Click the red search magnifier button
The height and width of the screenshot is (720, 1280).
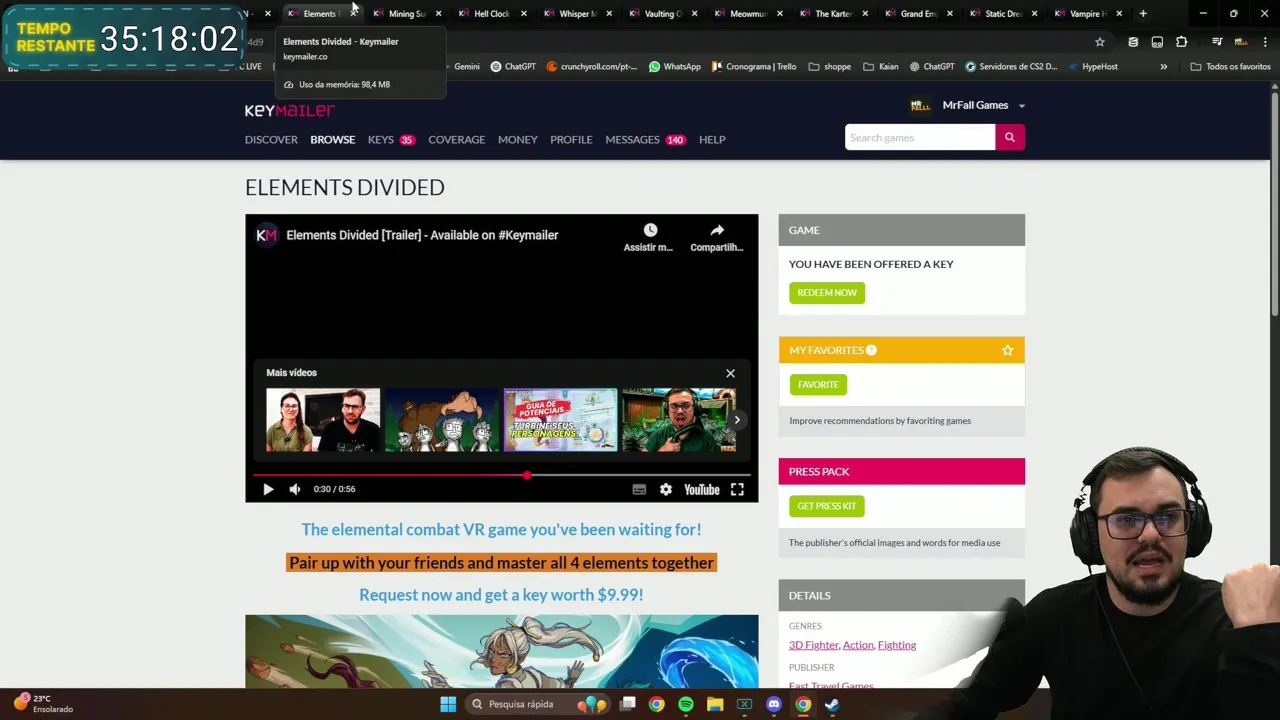pyautogui.click(x=1010, y=137)
